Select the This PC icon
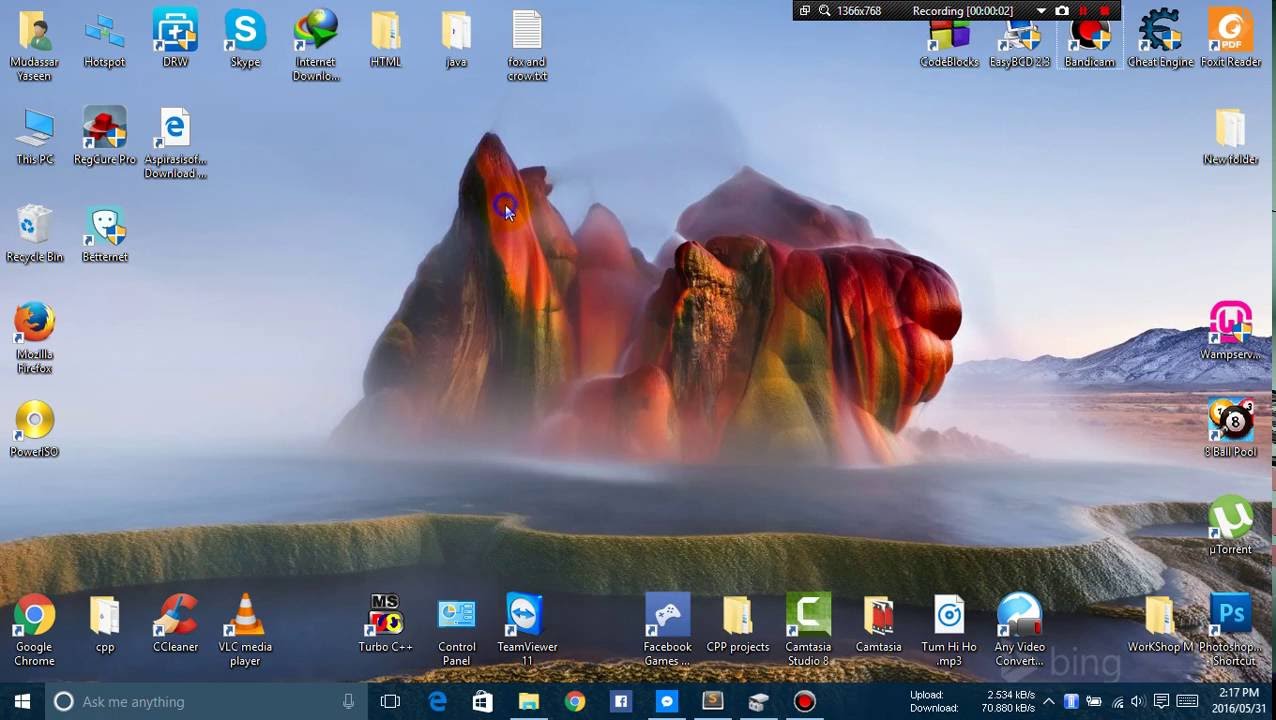The width and height of the screenshot is (1276, 720). (35, 137)
